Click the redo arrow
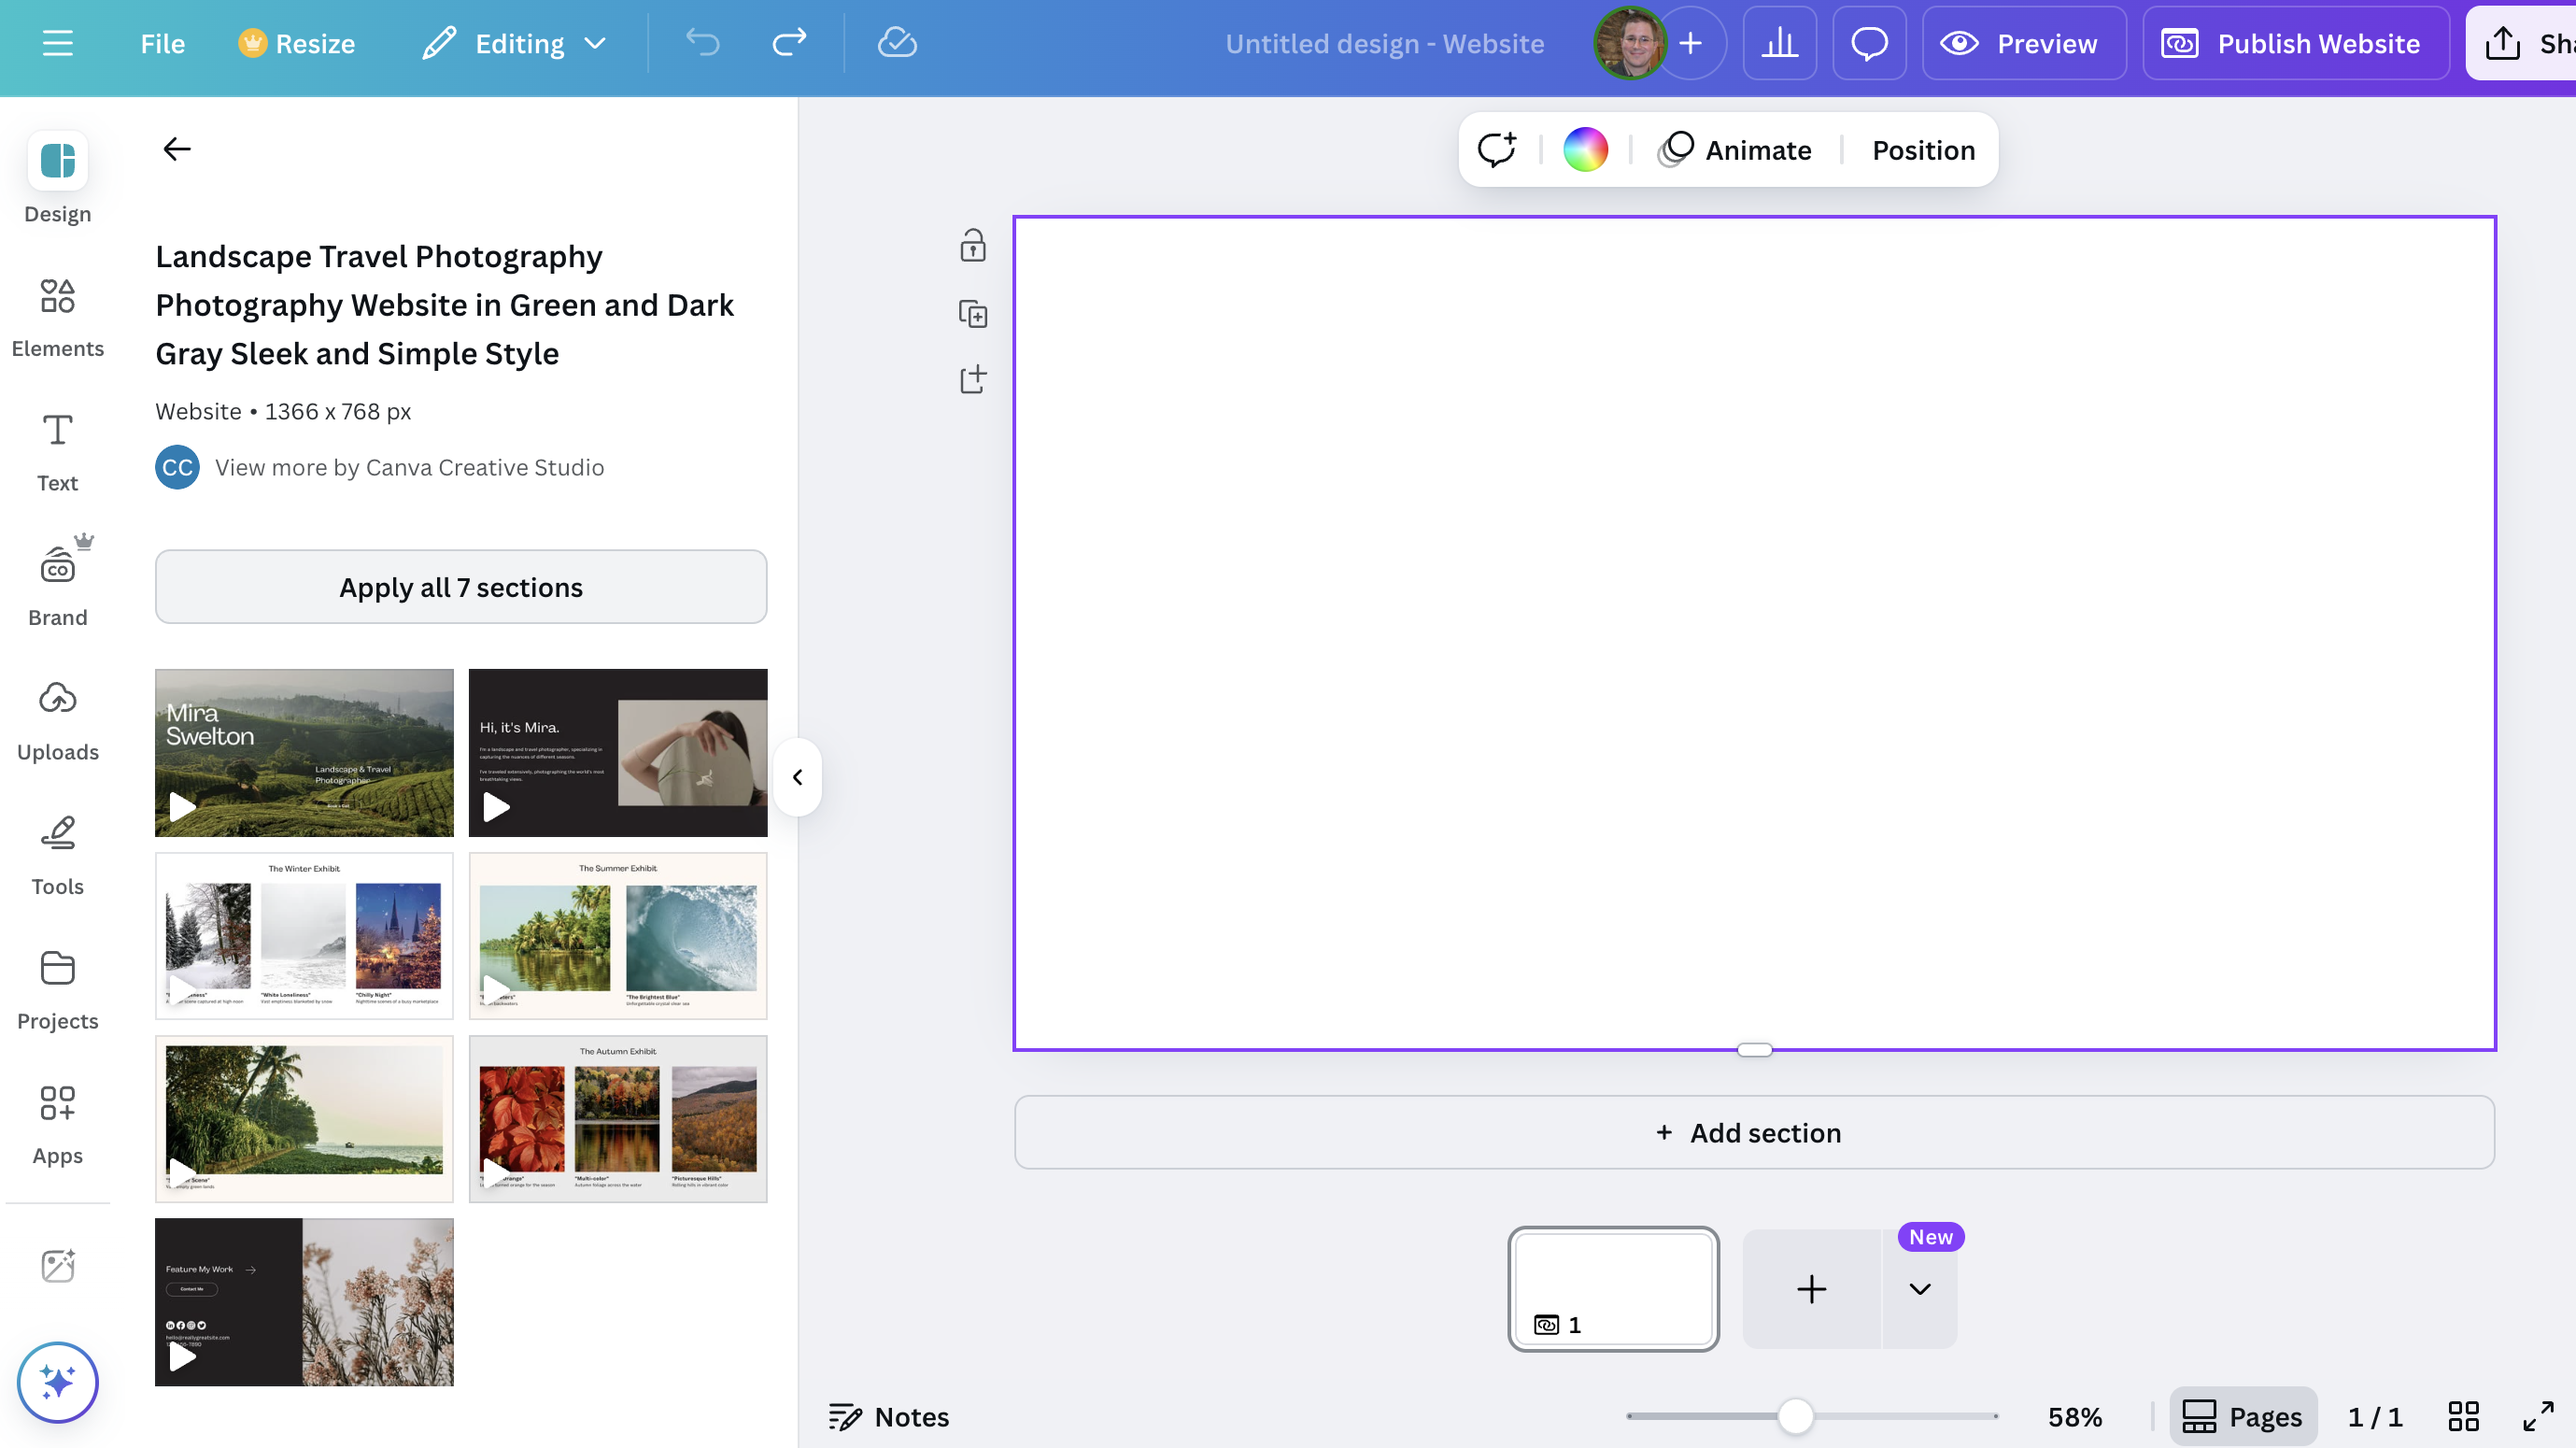The height and width of the screenshot is (1448, 2576). pyautogui.click(x=789, y=43)
